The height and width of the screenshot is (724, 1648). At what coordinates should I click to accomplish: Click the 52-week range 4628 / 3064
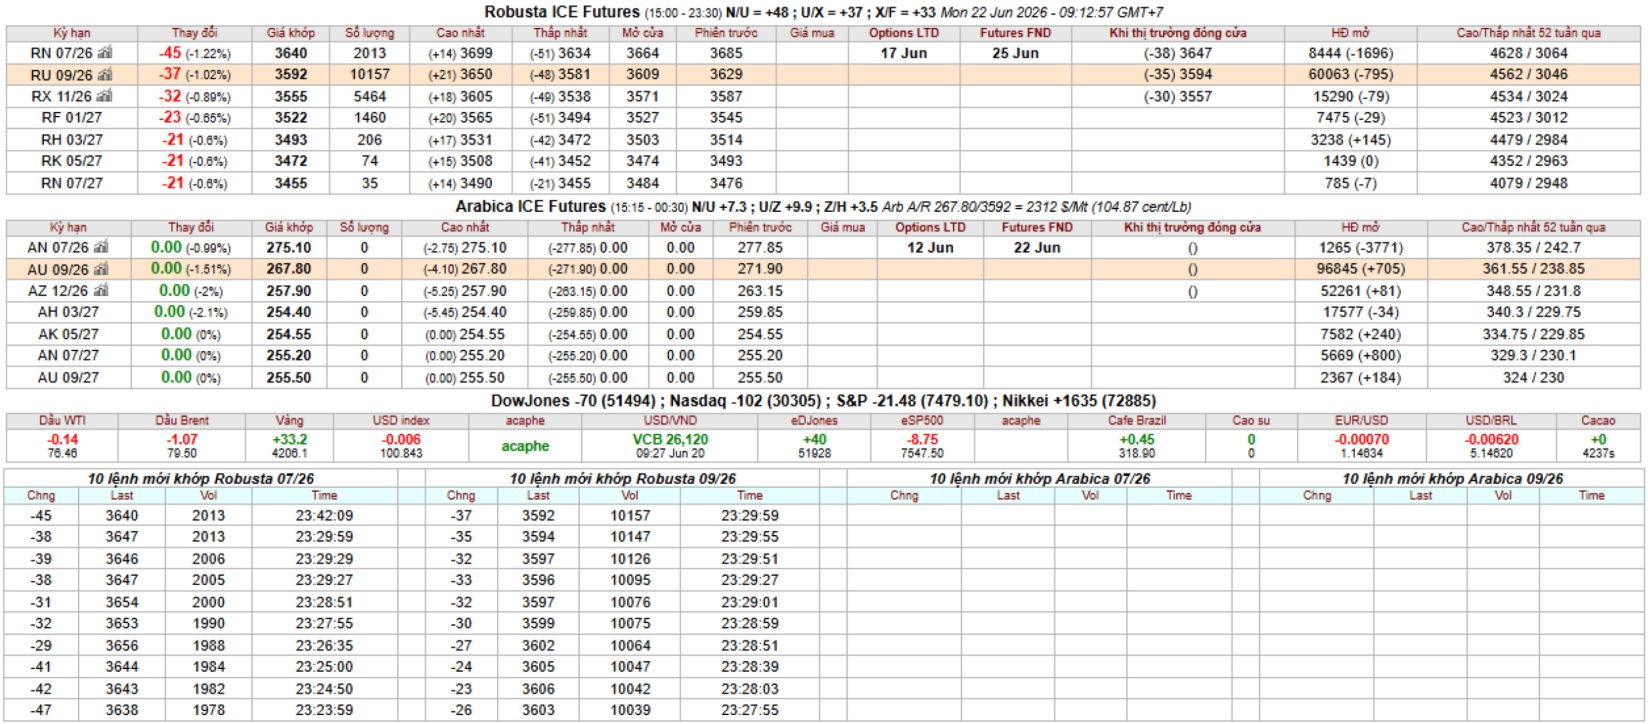(x=1529, y=53)
